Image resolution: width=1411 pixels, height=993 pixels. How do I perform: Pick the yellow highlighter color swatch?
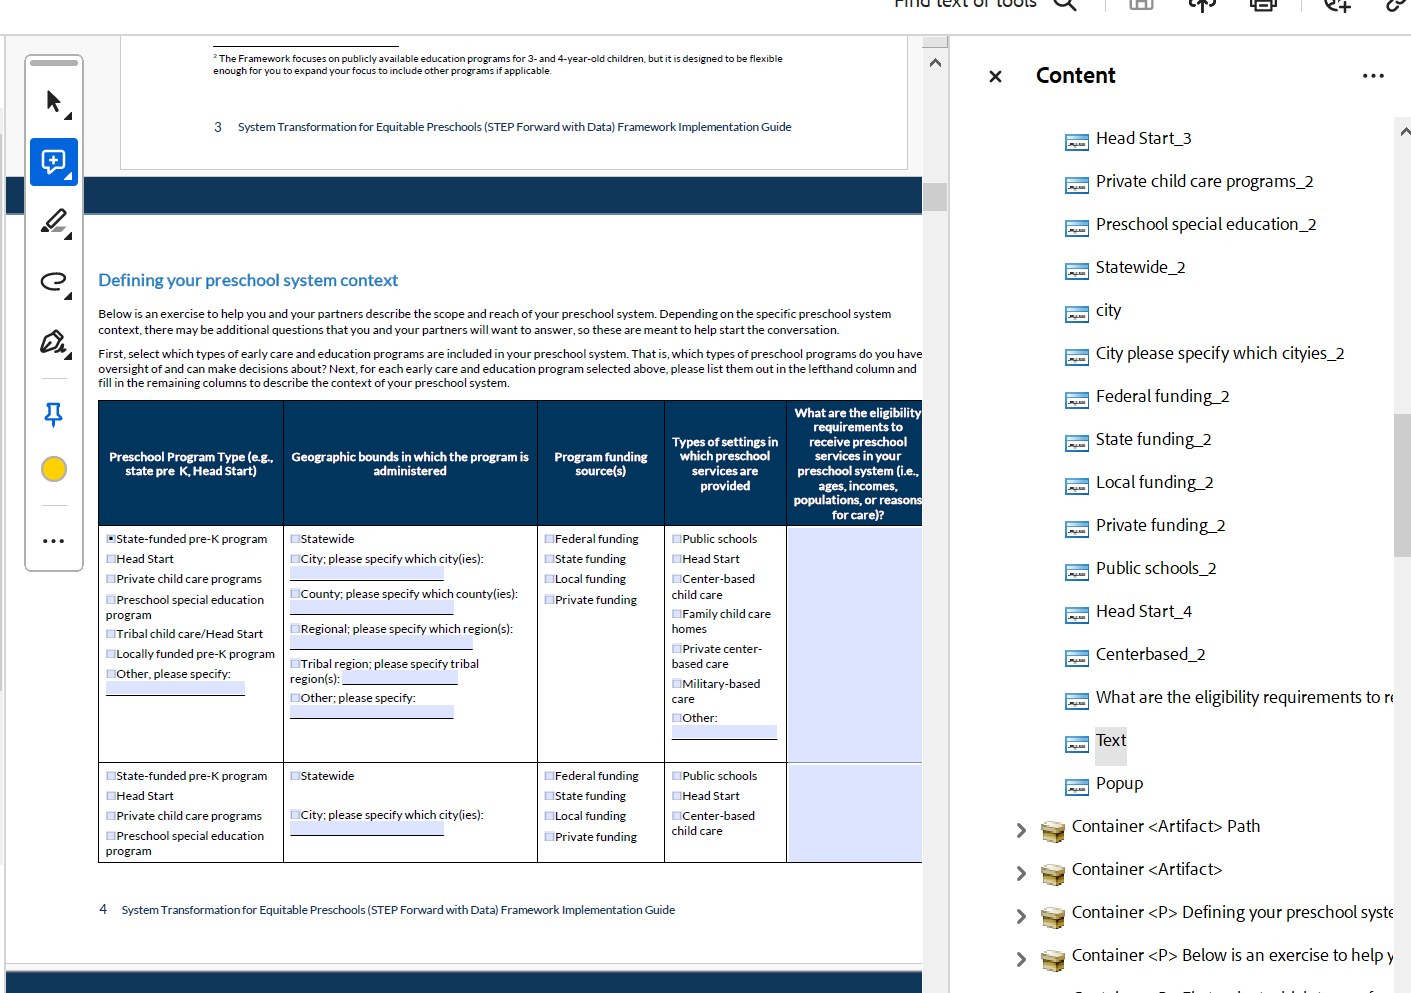[x=53, y=468]
